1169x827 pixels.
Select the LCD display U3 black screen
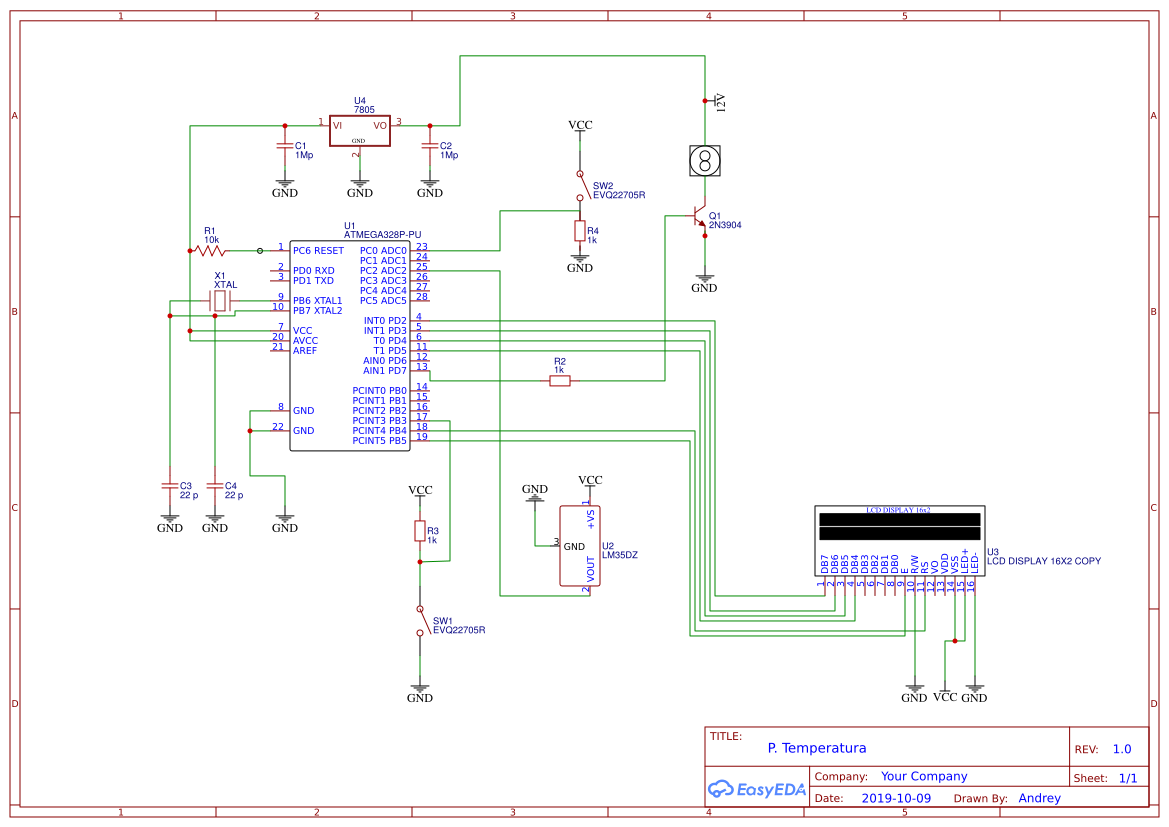pyautogui.click(x=899, y=526)
